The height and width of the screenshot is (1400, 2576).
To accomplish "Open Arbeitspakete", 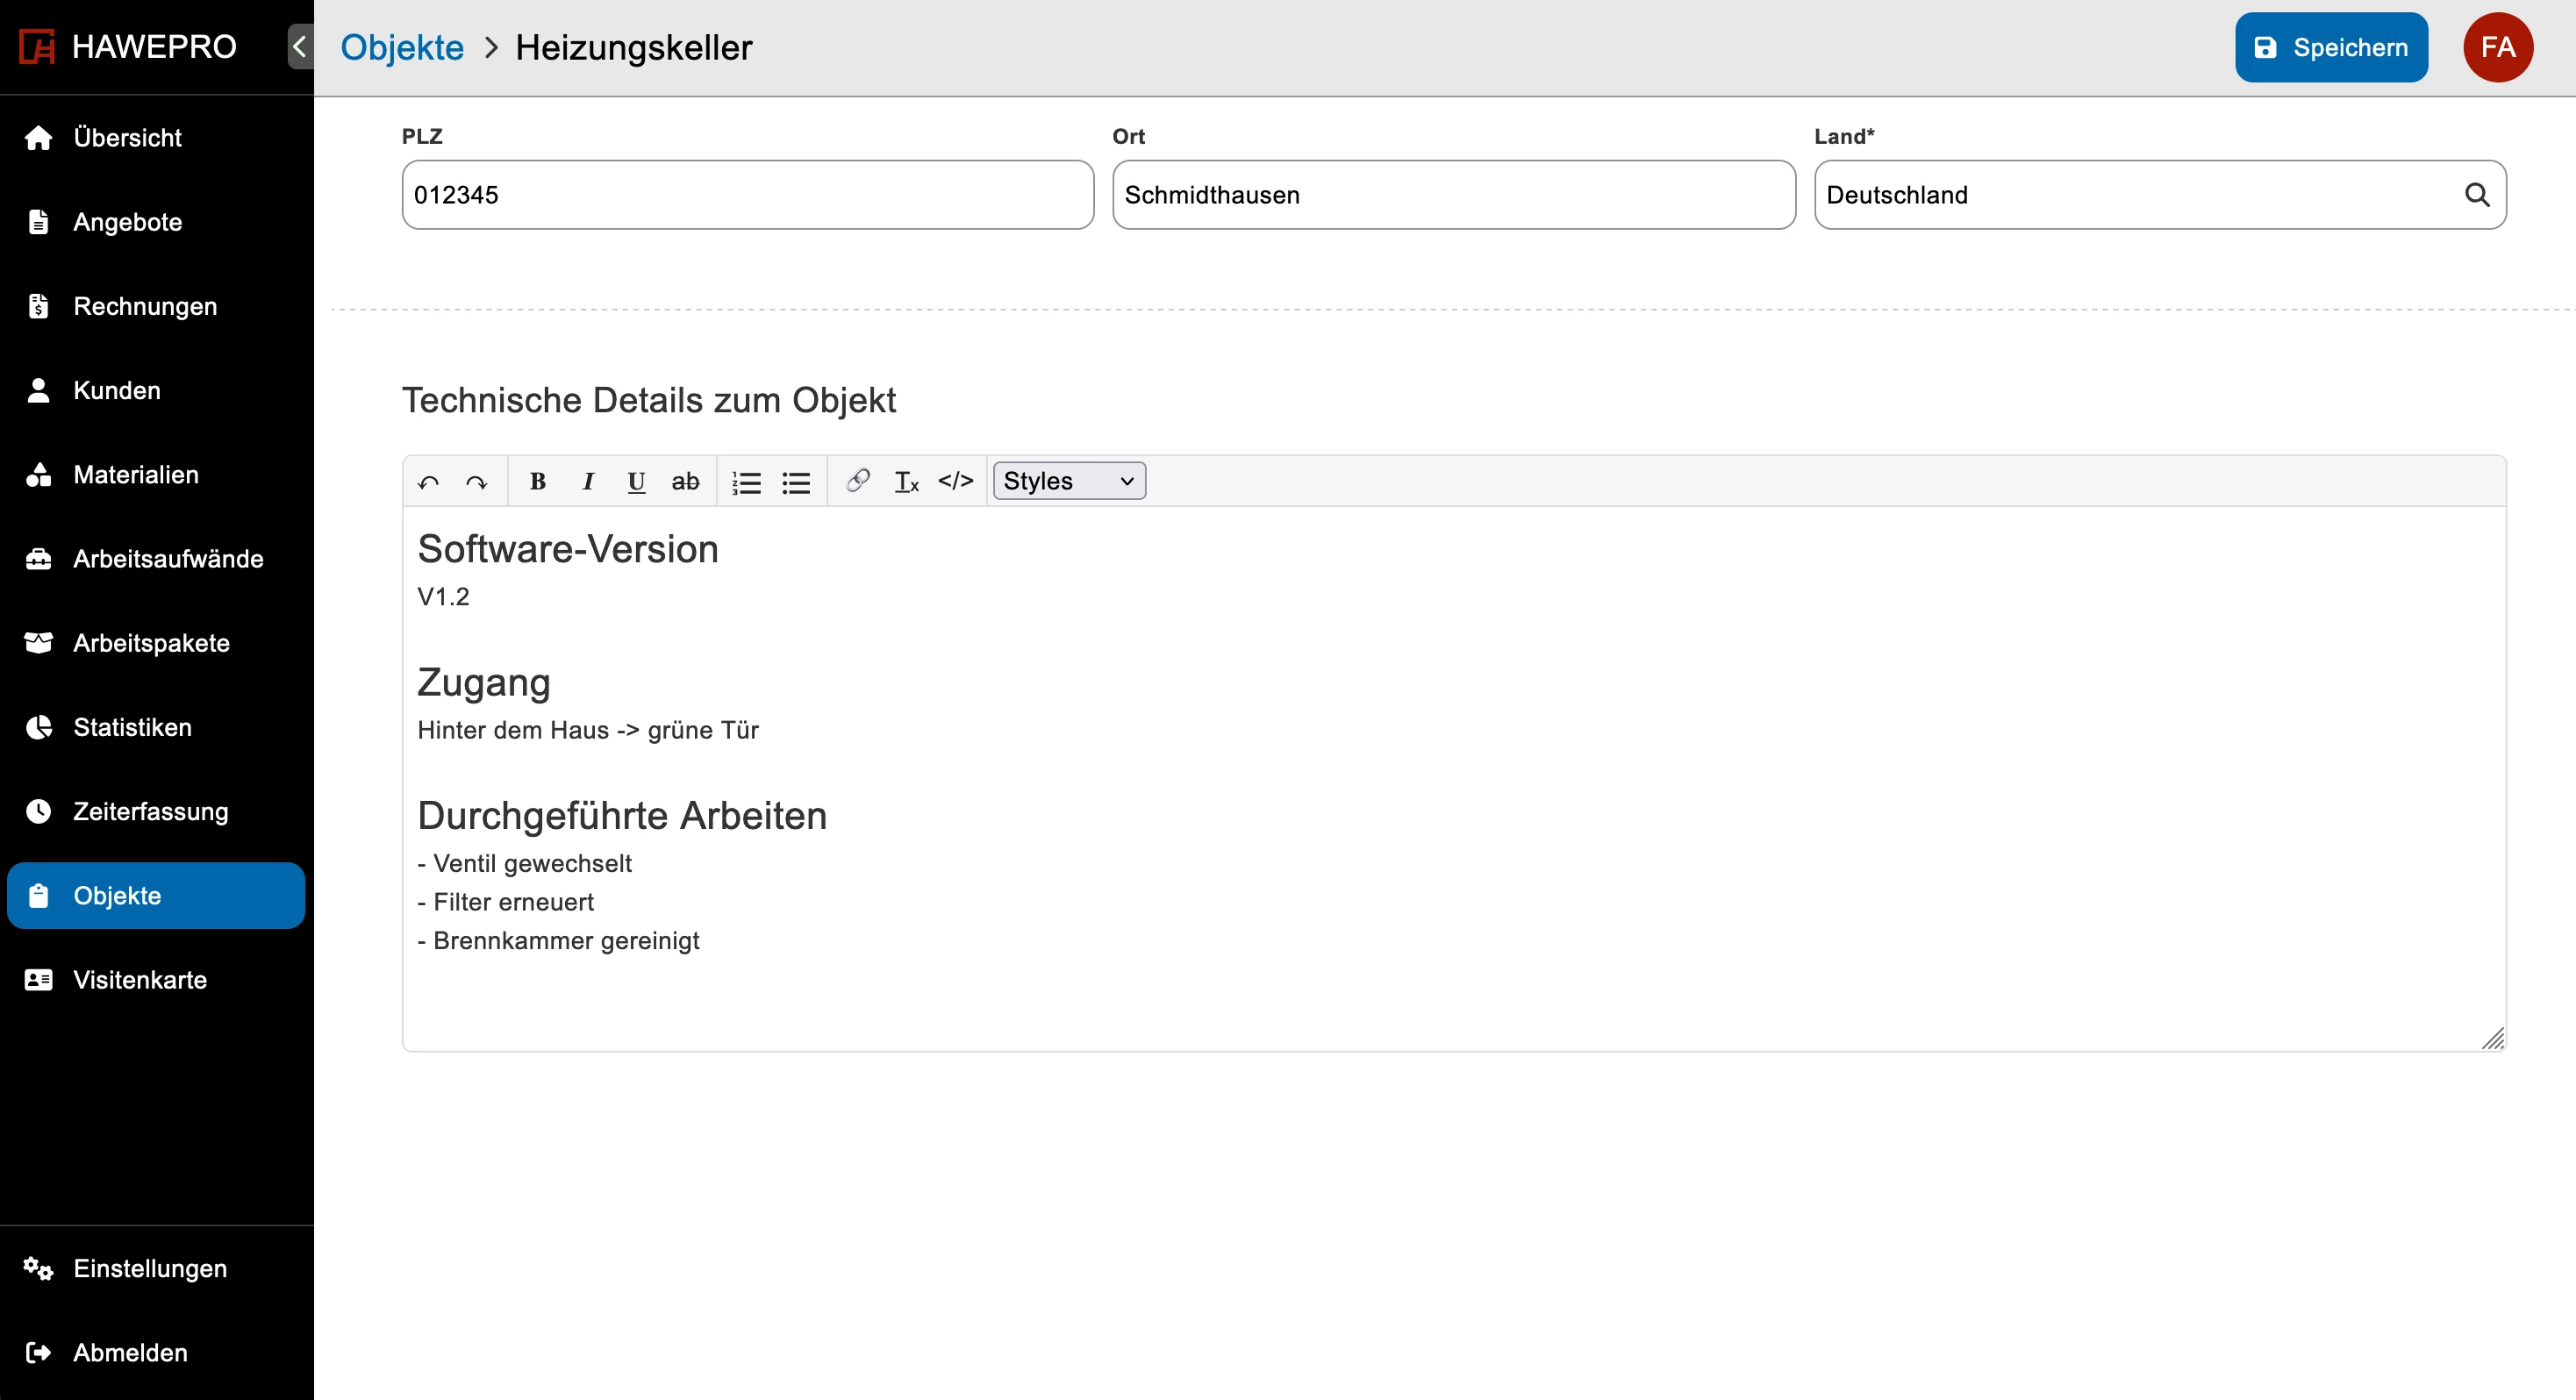I will [x=156, y=643].
